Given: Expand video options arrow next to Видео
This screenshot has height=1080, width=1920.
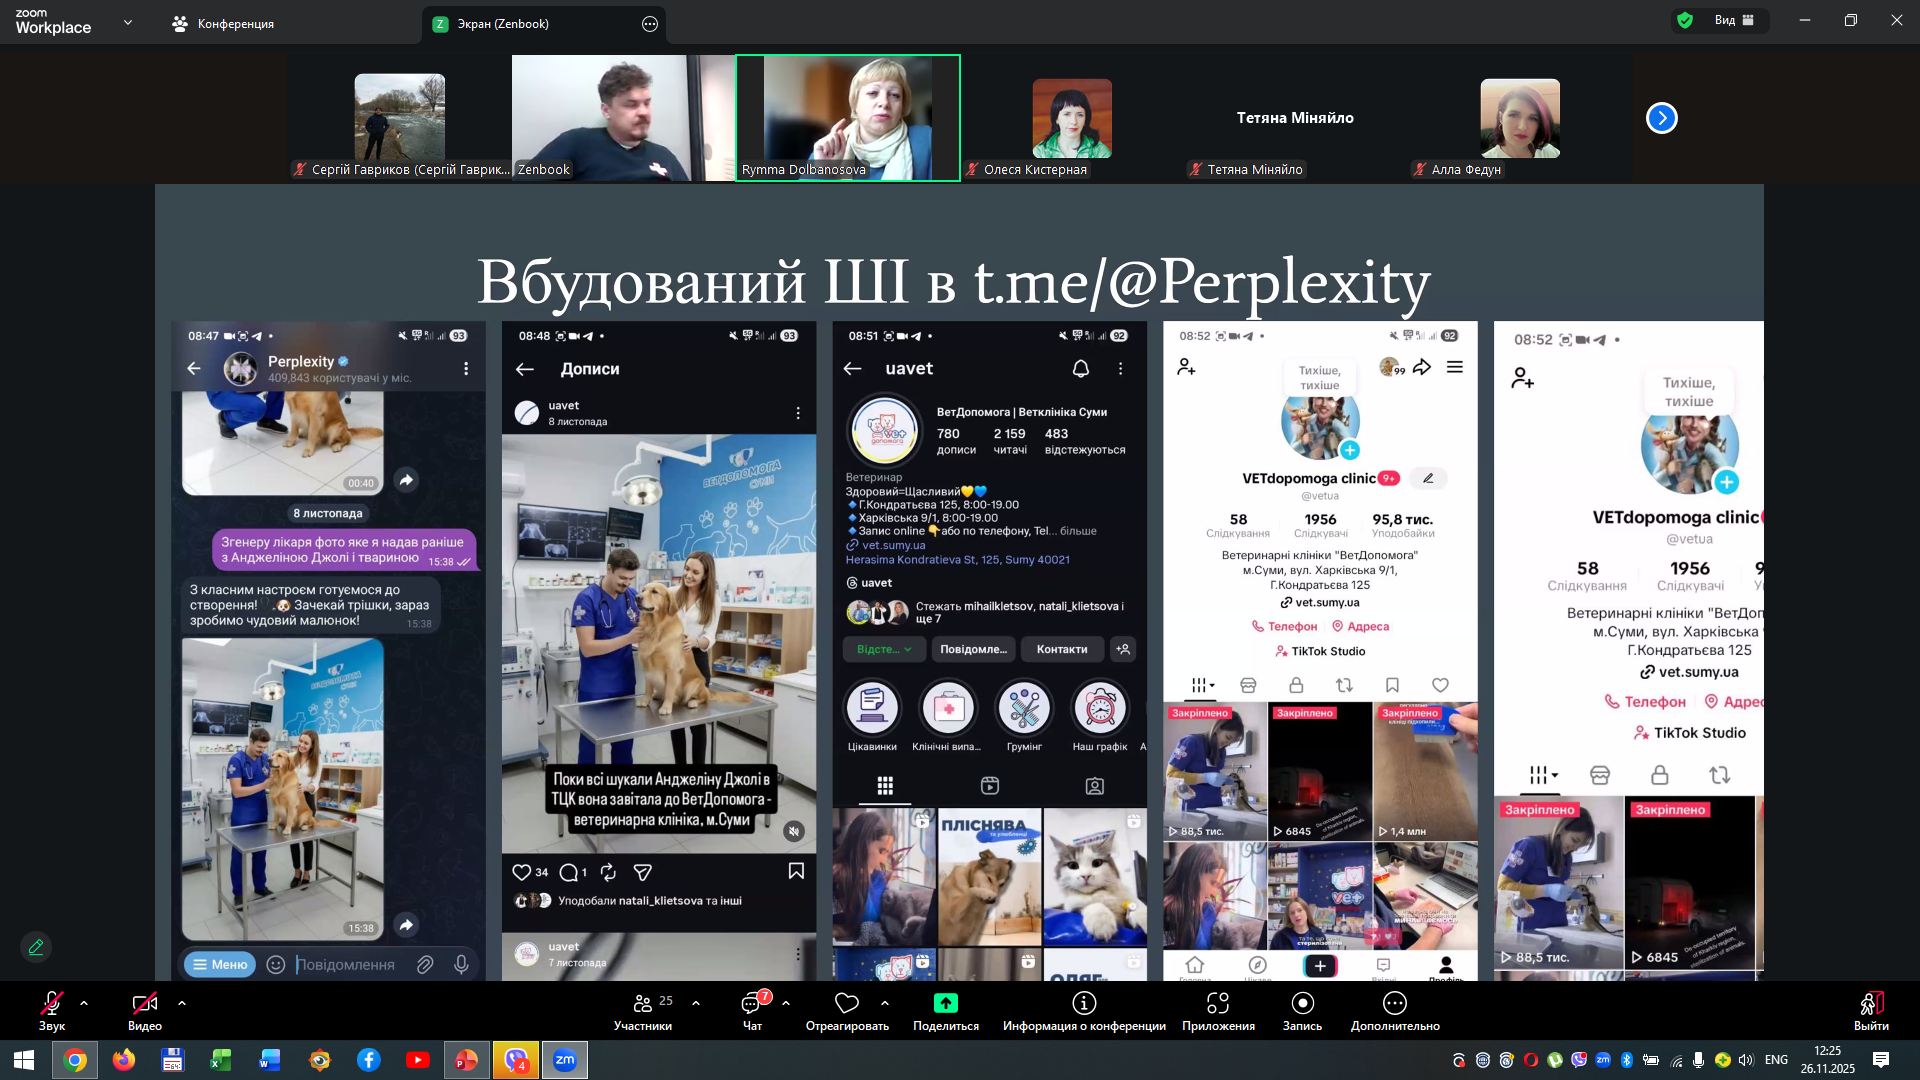Looking at the screenshot, I should point(182,1002).
